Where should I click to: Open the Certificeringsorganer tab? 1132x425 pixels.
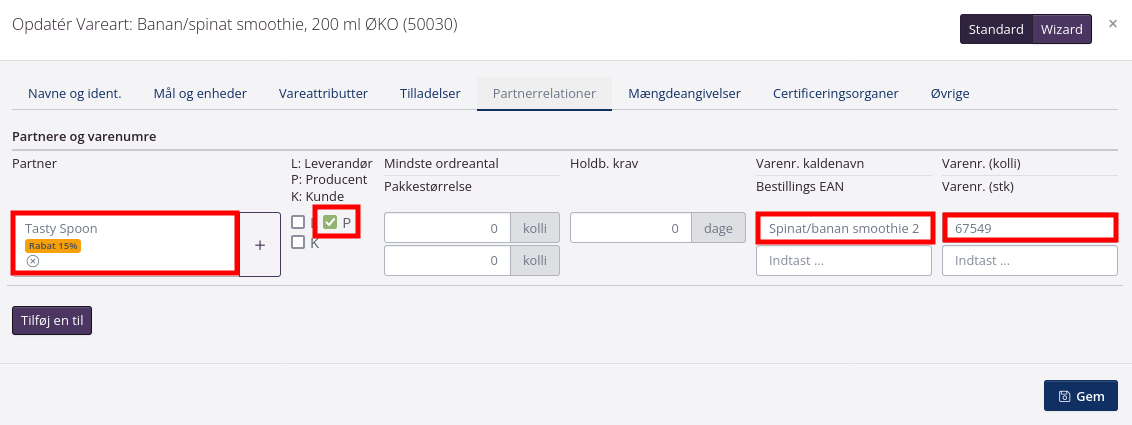(835, 93)
